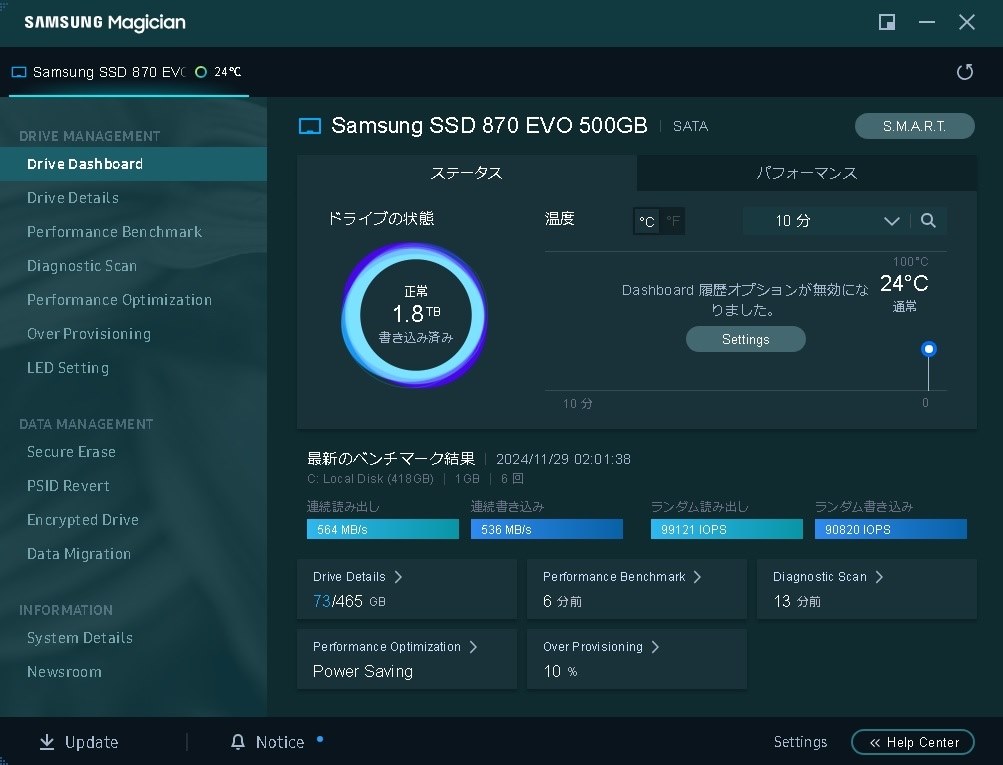
Task: Click the drive health ring showing 1.8 TB
Action: 415,315
